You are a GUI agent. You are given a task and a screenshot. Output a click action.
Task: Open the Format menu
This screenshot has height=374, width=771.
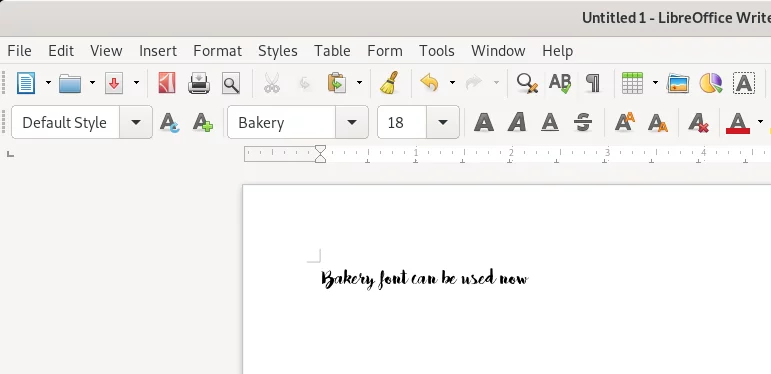(217, 51)
